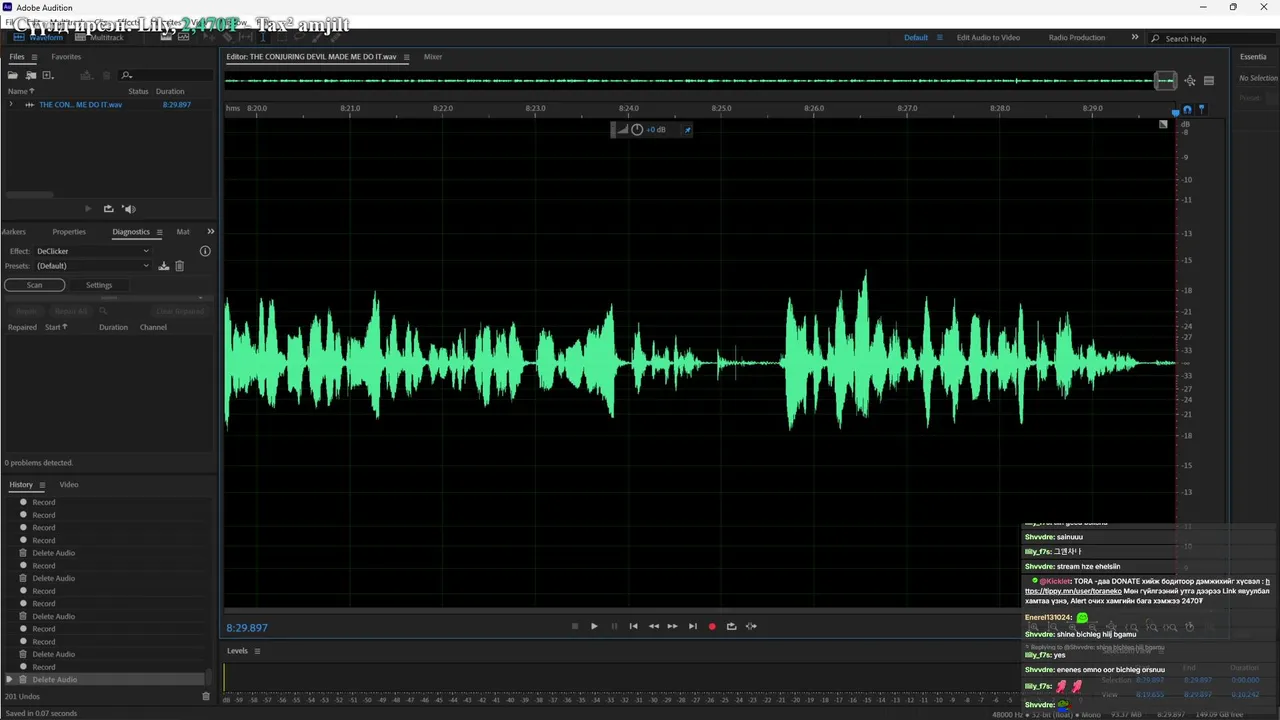Open the History panel menu
Screen dimensions: 1280x720
[x=42, y=485]
